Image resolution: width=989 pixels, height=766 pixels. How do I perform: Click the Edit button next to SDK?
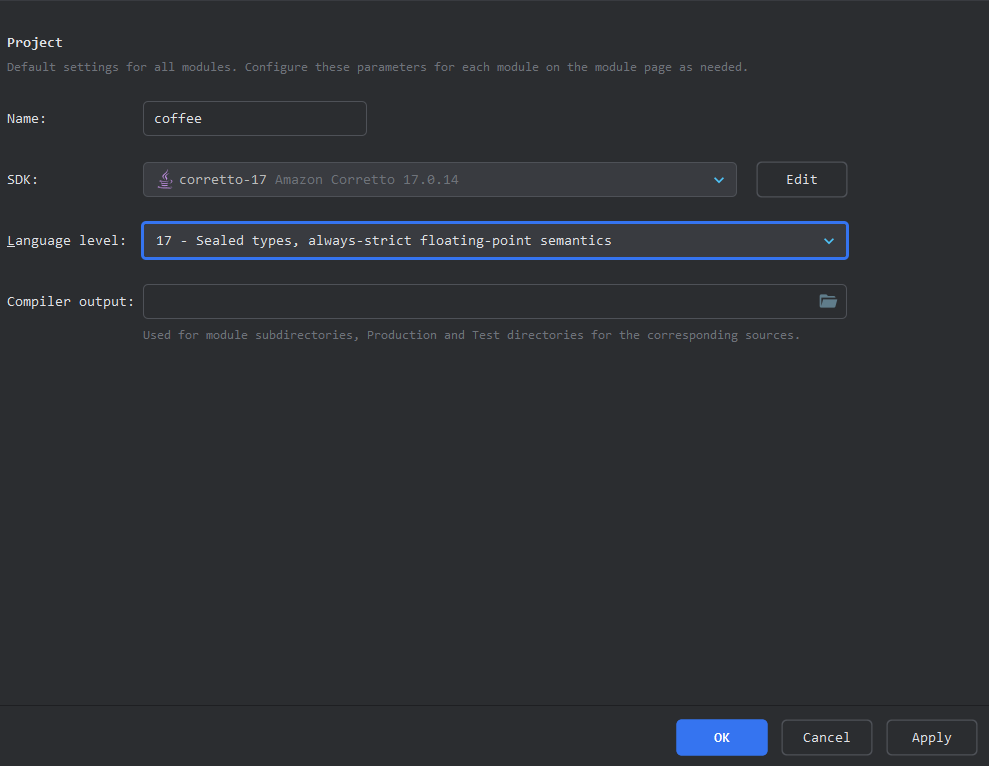802,180
